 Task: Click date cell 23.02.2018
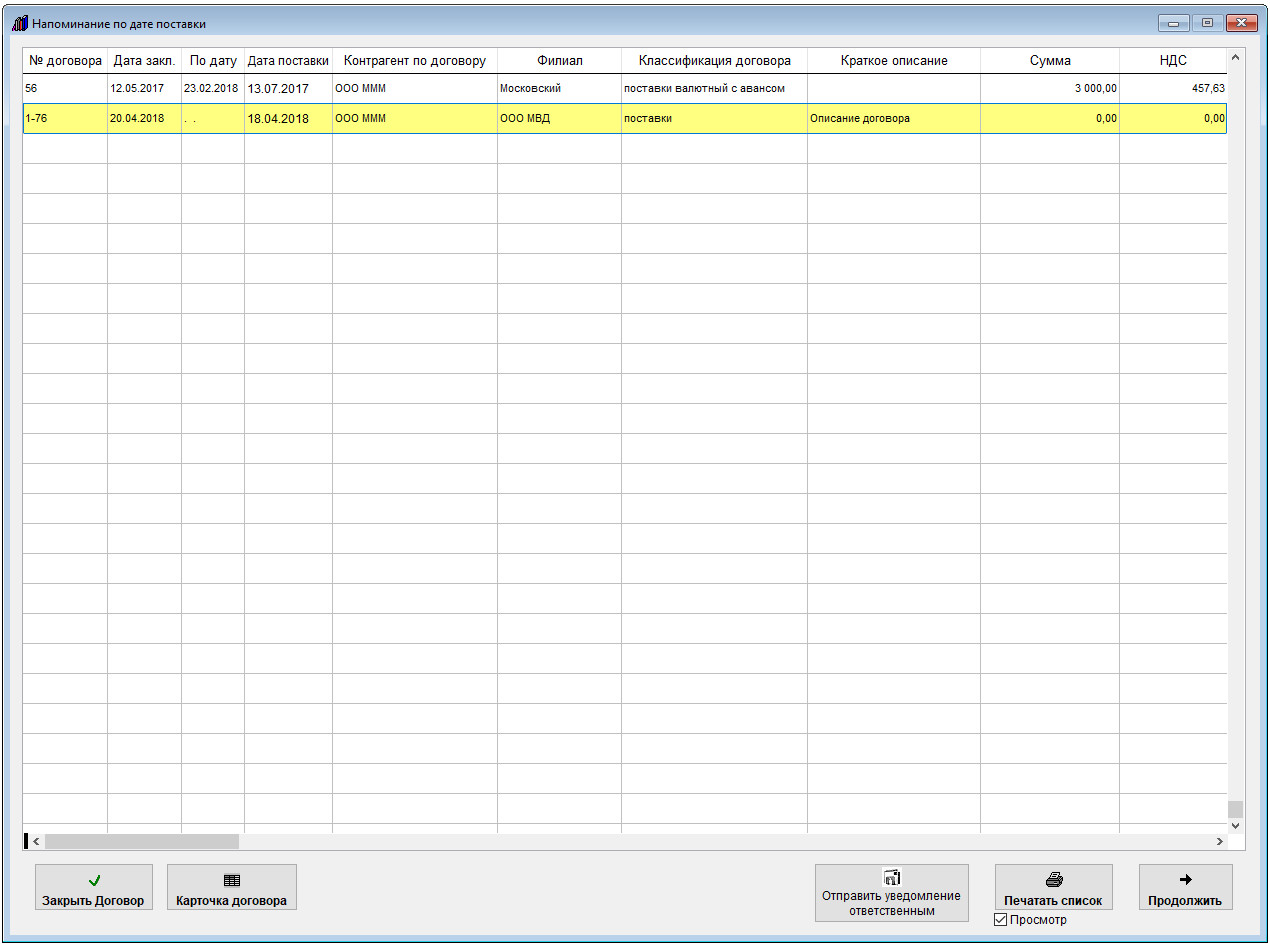pyautogui.click(x=213, y=88)
